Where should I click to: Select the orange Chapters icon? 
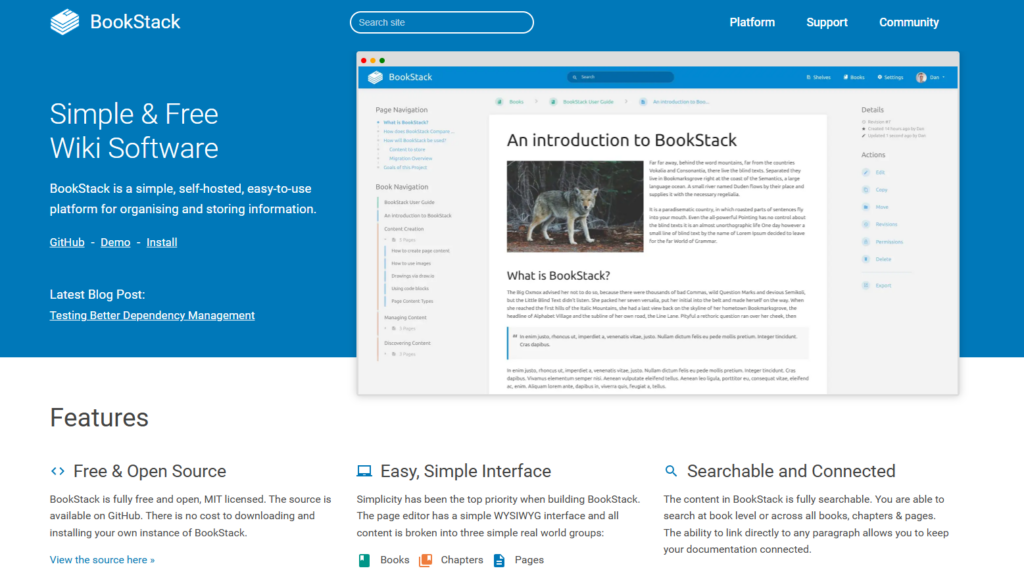(x=425, y=560)
